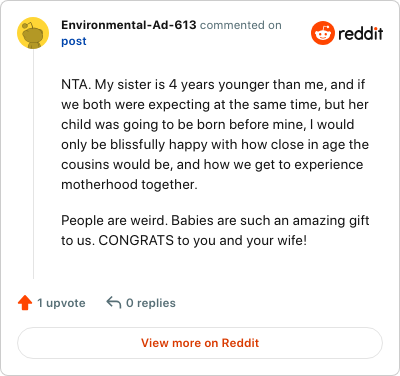Open the Environmental-Ad-613 profile link
Viewport: 400px width, 376px height.
(x=129, y=25)
